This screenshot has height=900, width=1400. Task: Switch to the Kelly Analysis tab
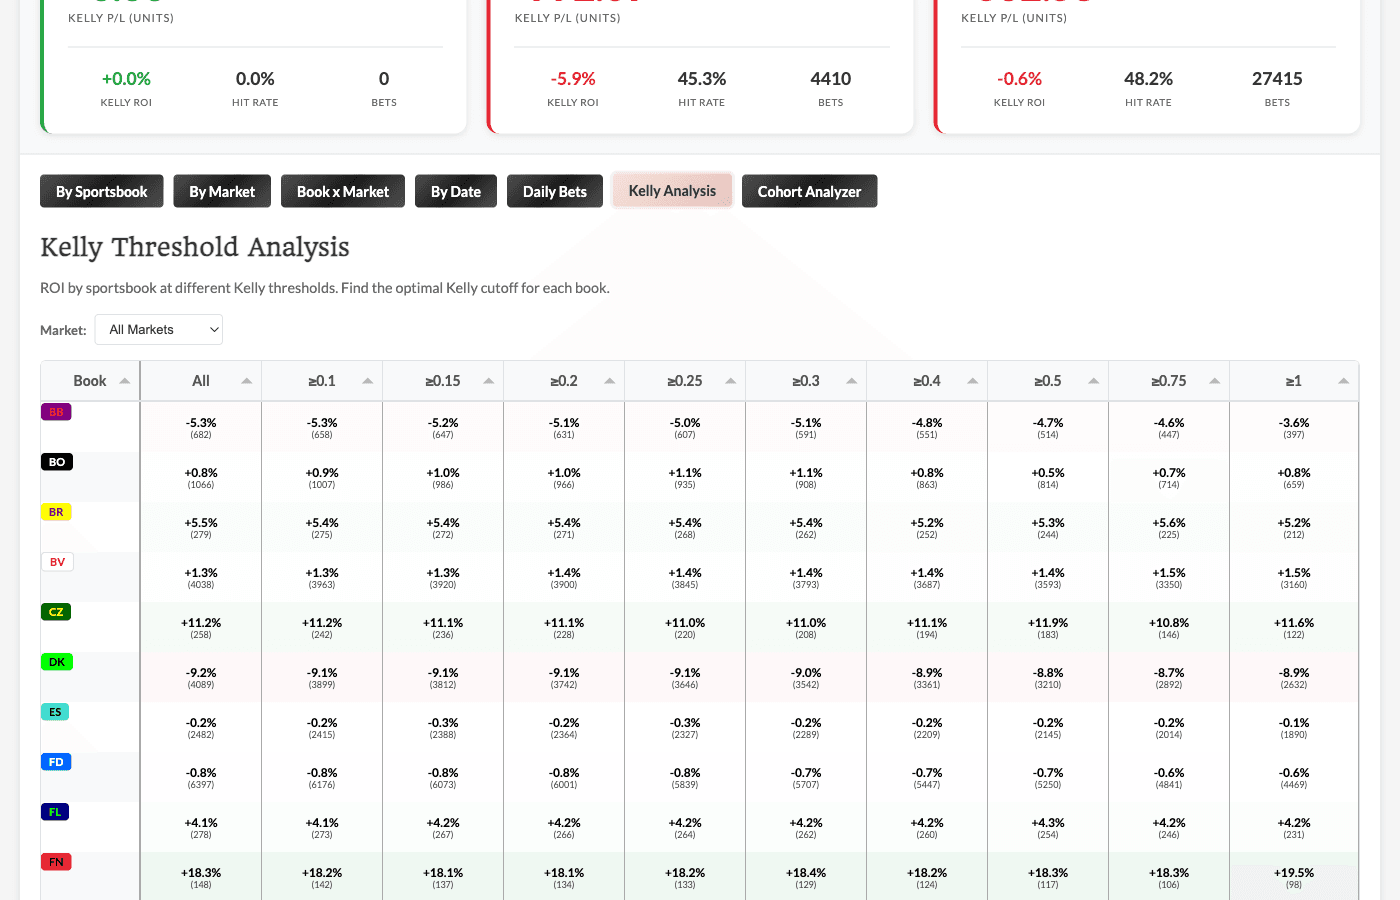pyautogui.click(x=671, y=190)
